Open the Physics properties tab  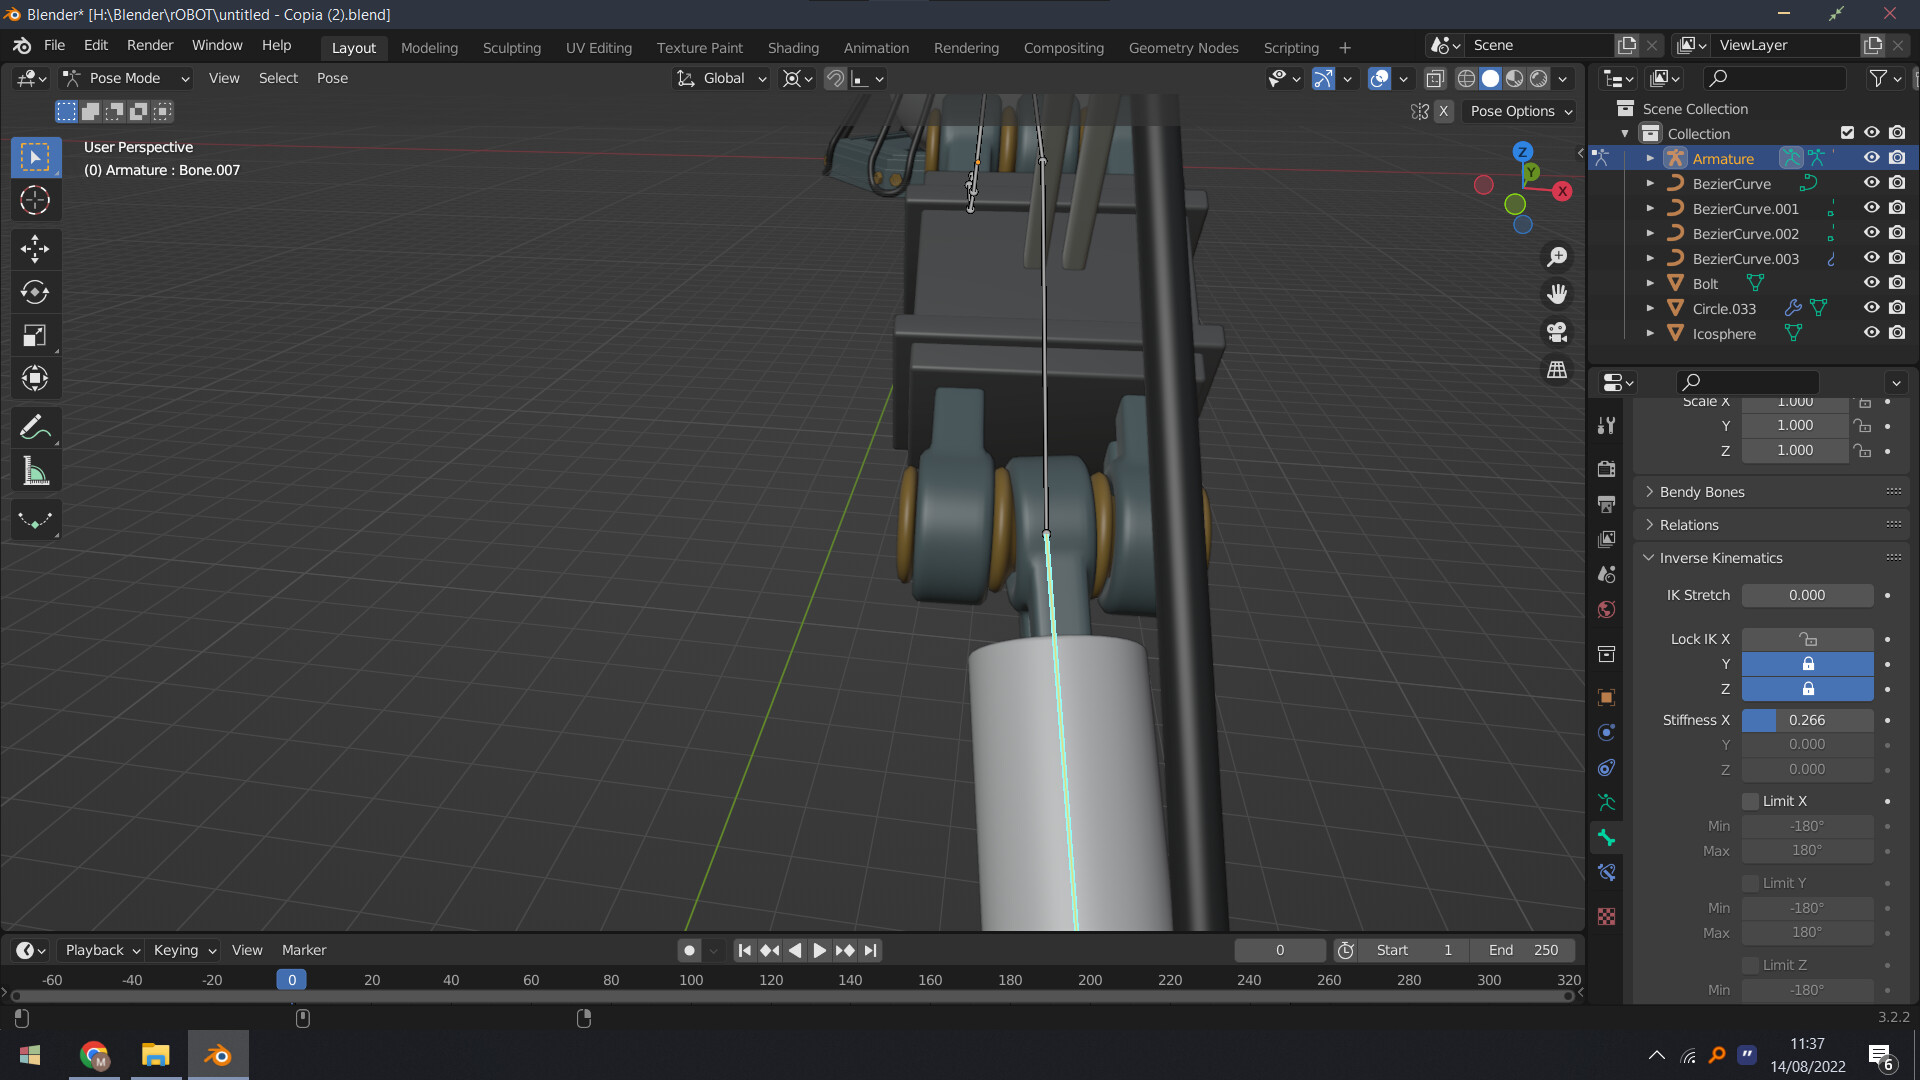tap(1606, 732)
